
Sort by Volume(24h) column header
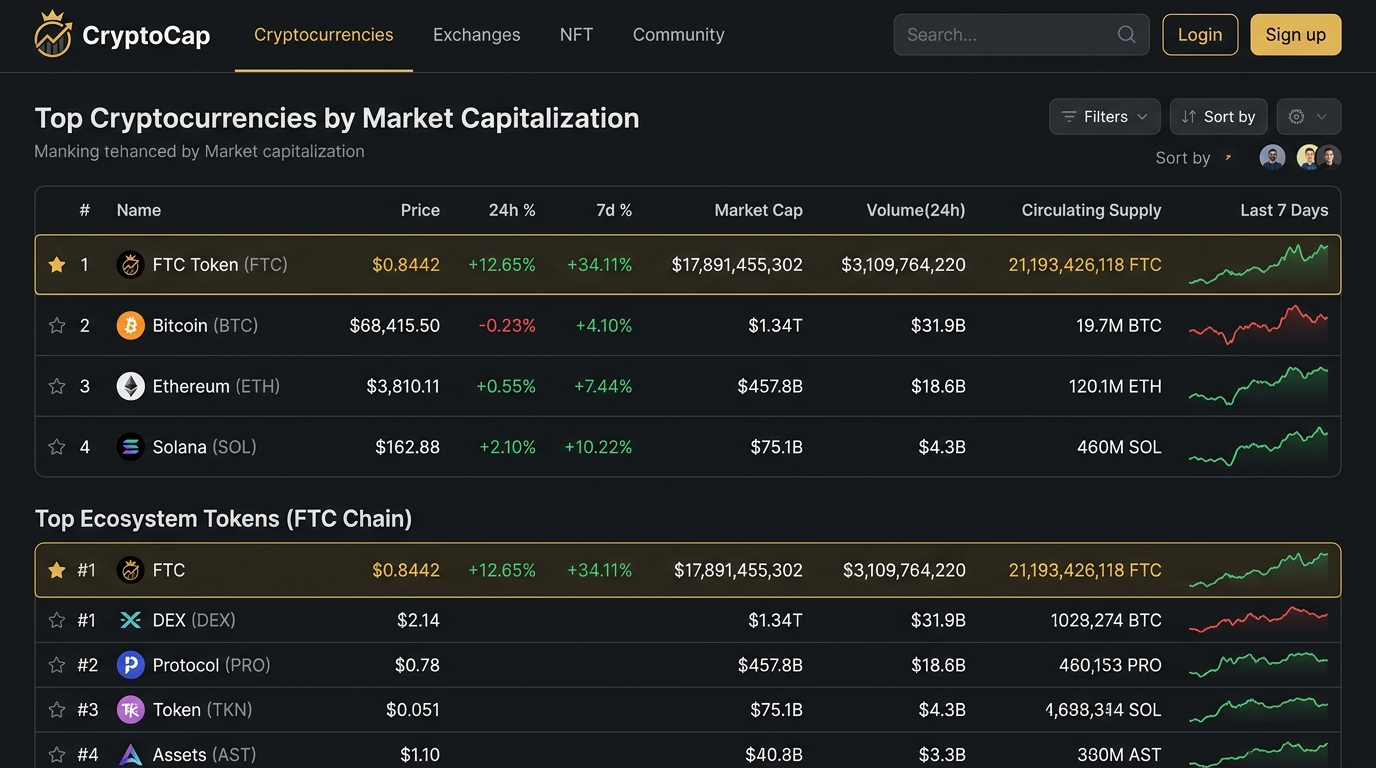point(916,210)
